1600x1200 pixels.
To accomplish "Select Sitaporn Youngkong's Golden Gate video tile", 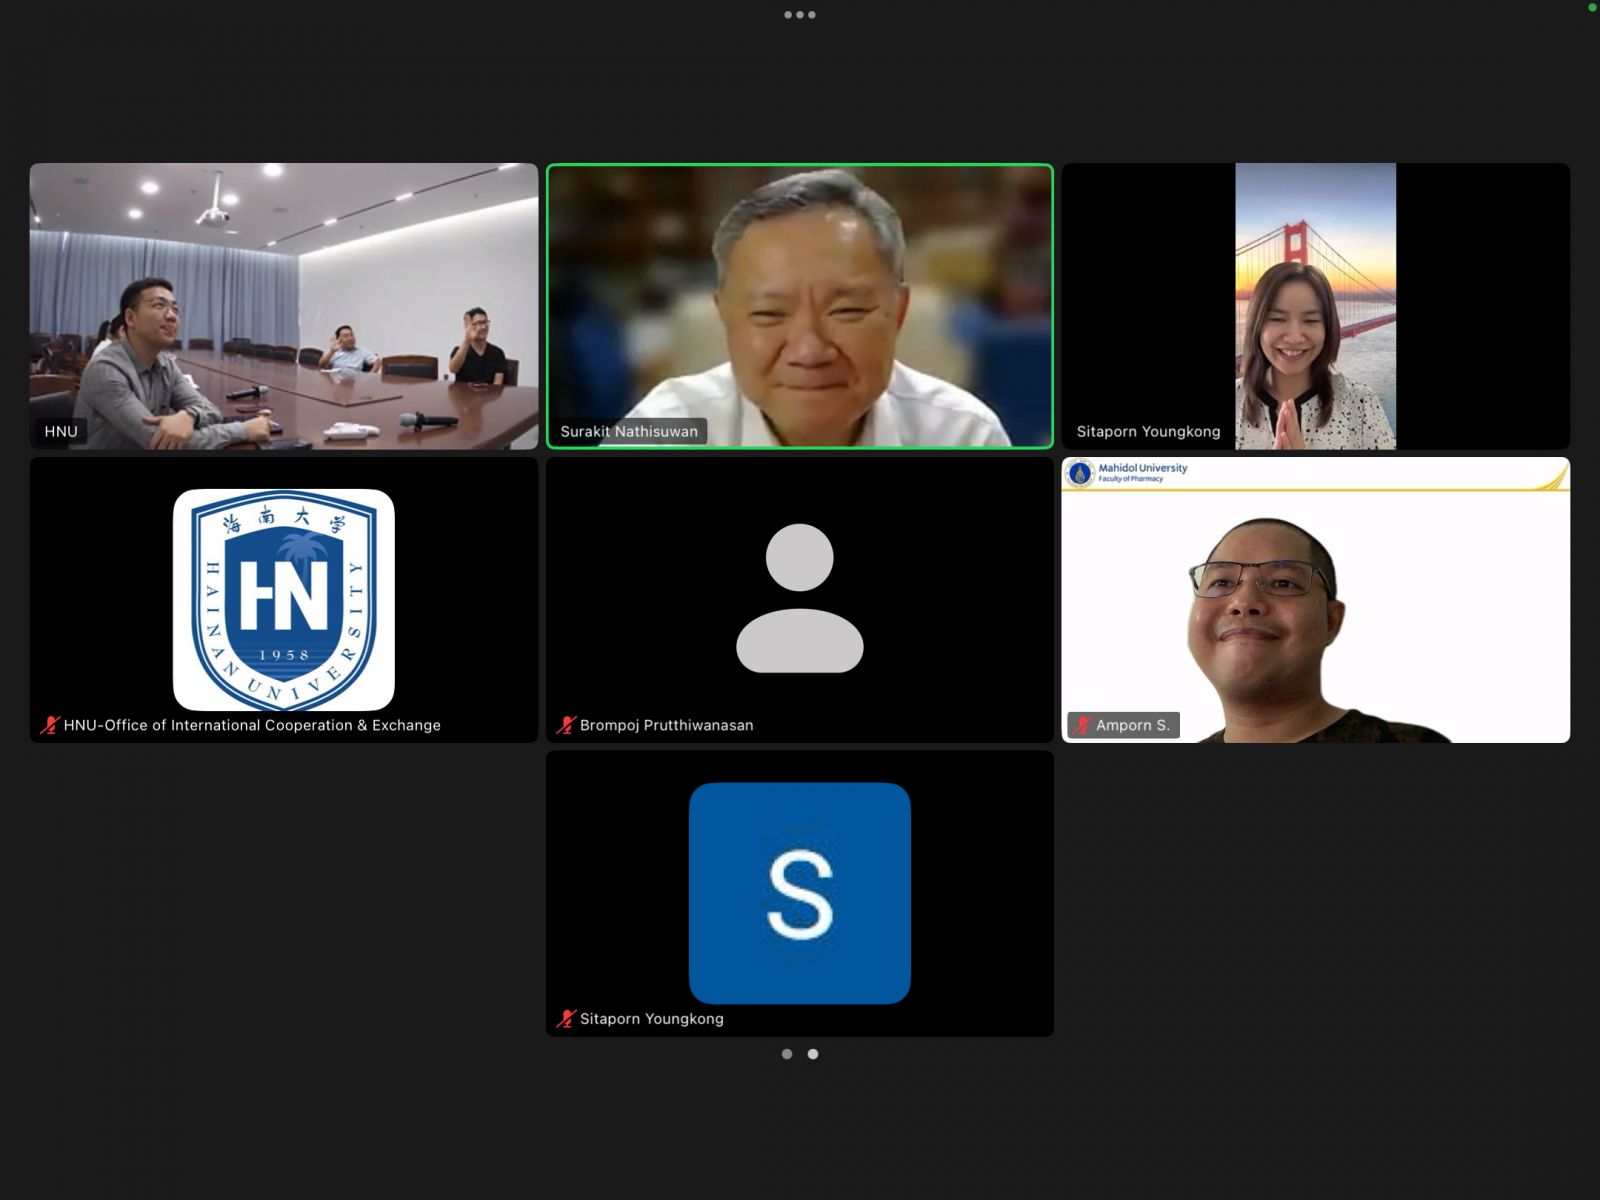I will point(1316,306).
